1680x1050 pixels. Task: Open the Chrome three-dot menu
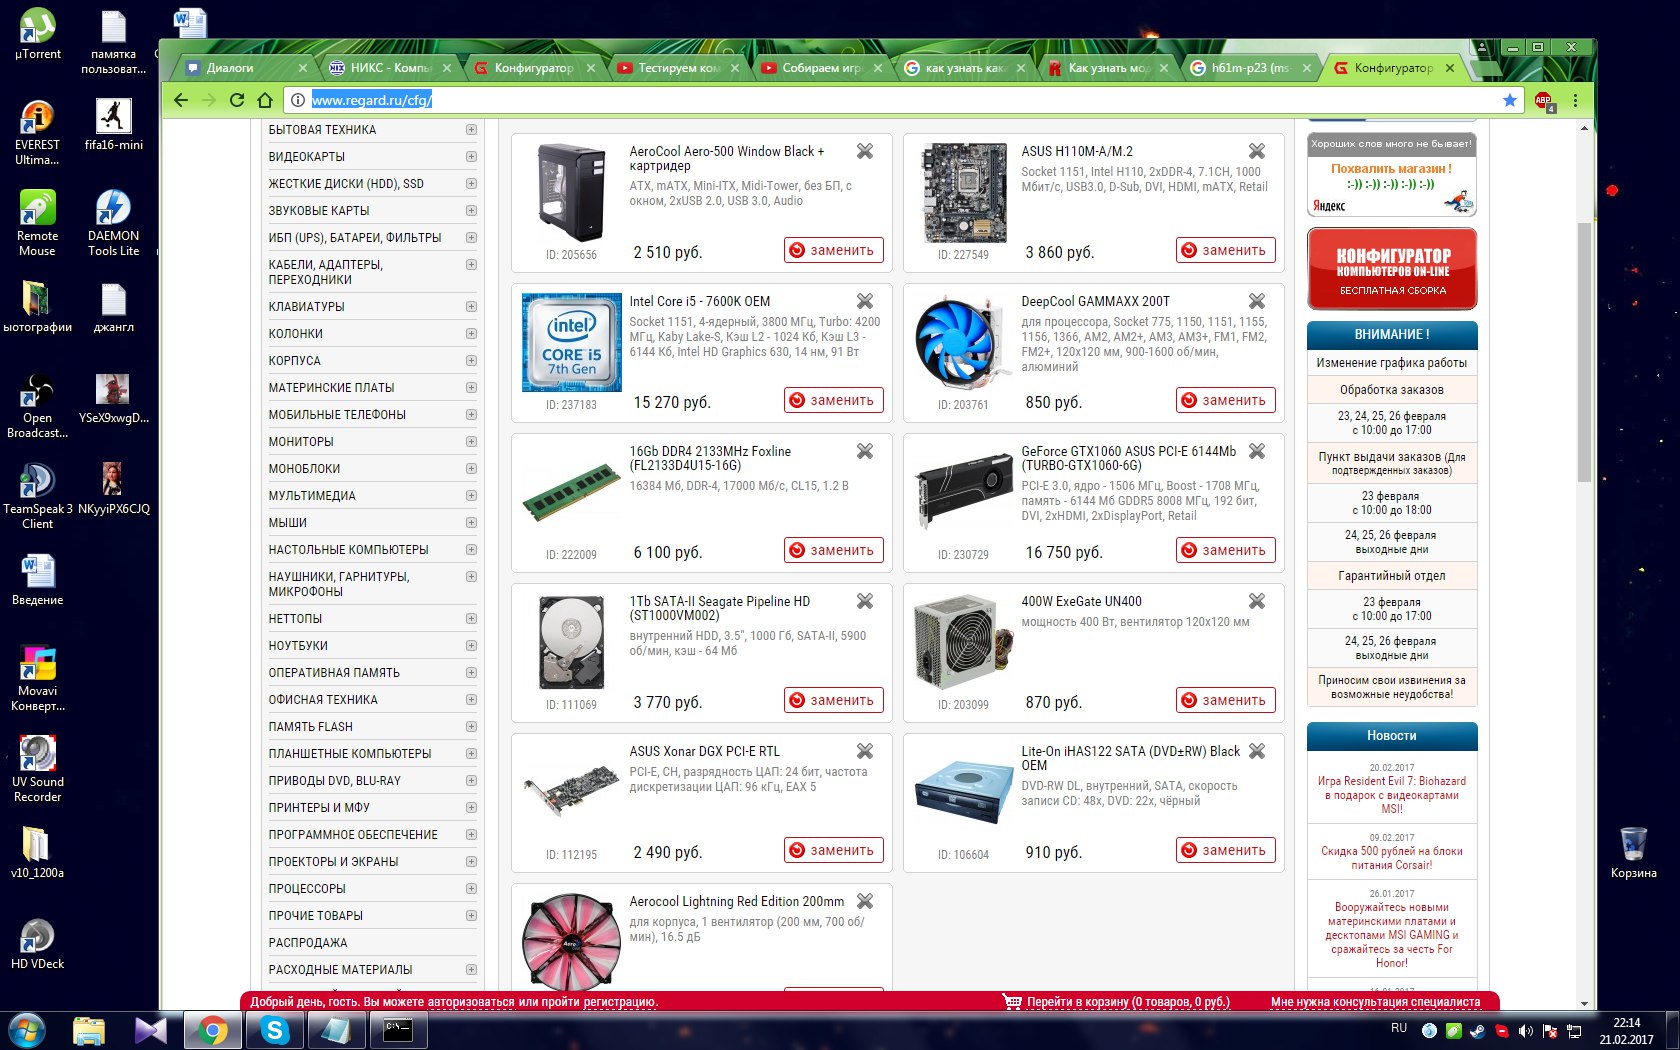pyautogui.click(x=1575, y=100)
